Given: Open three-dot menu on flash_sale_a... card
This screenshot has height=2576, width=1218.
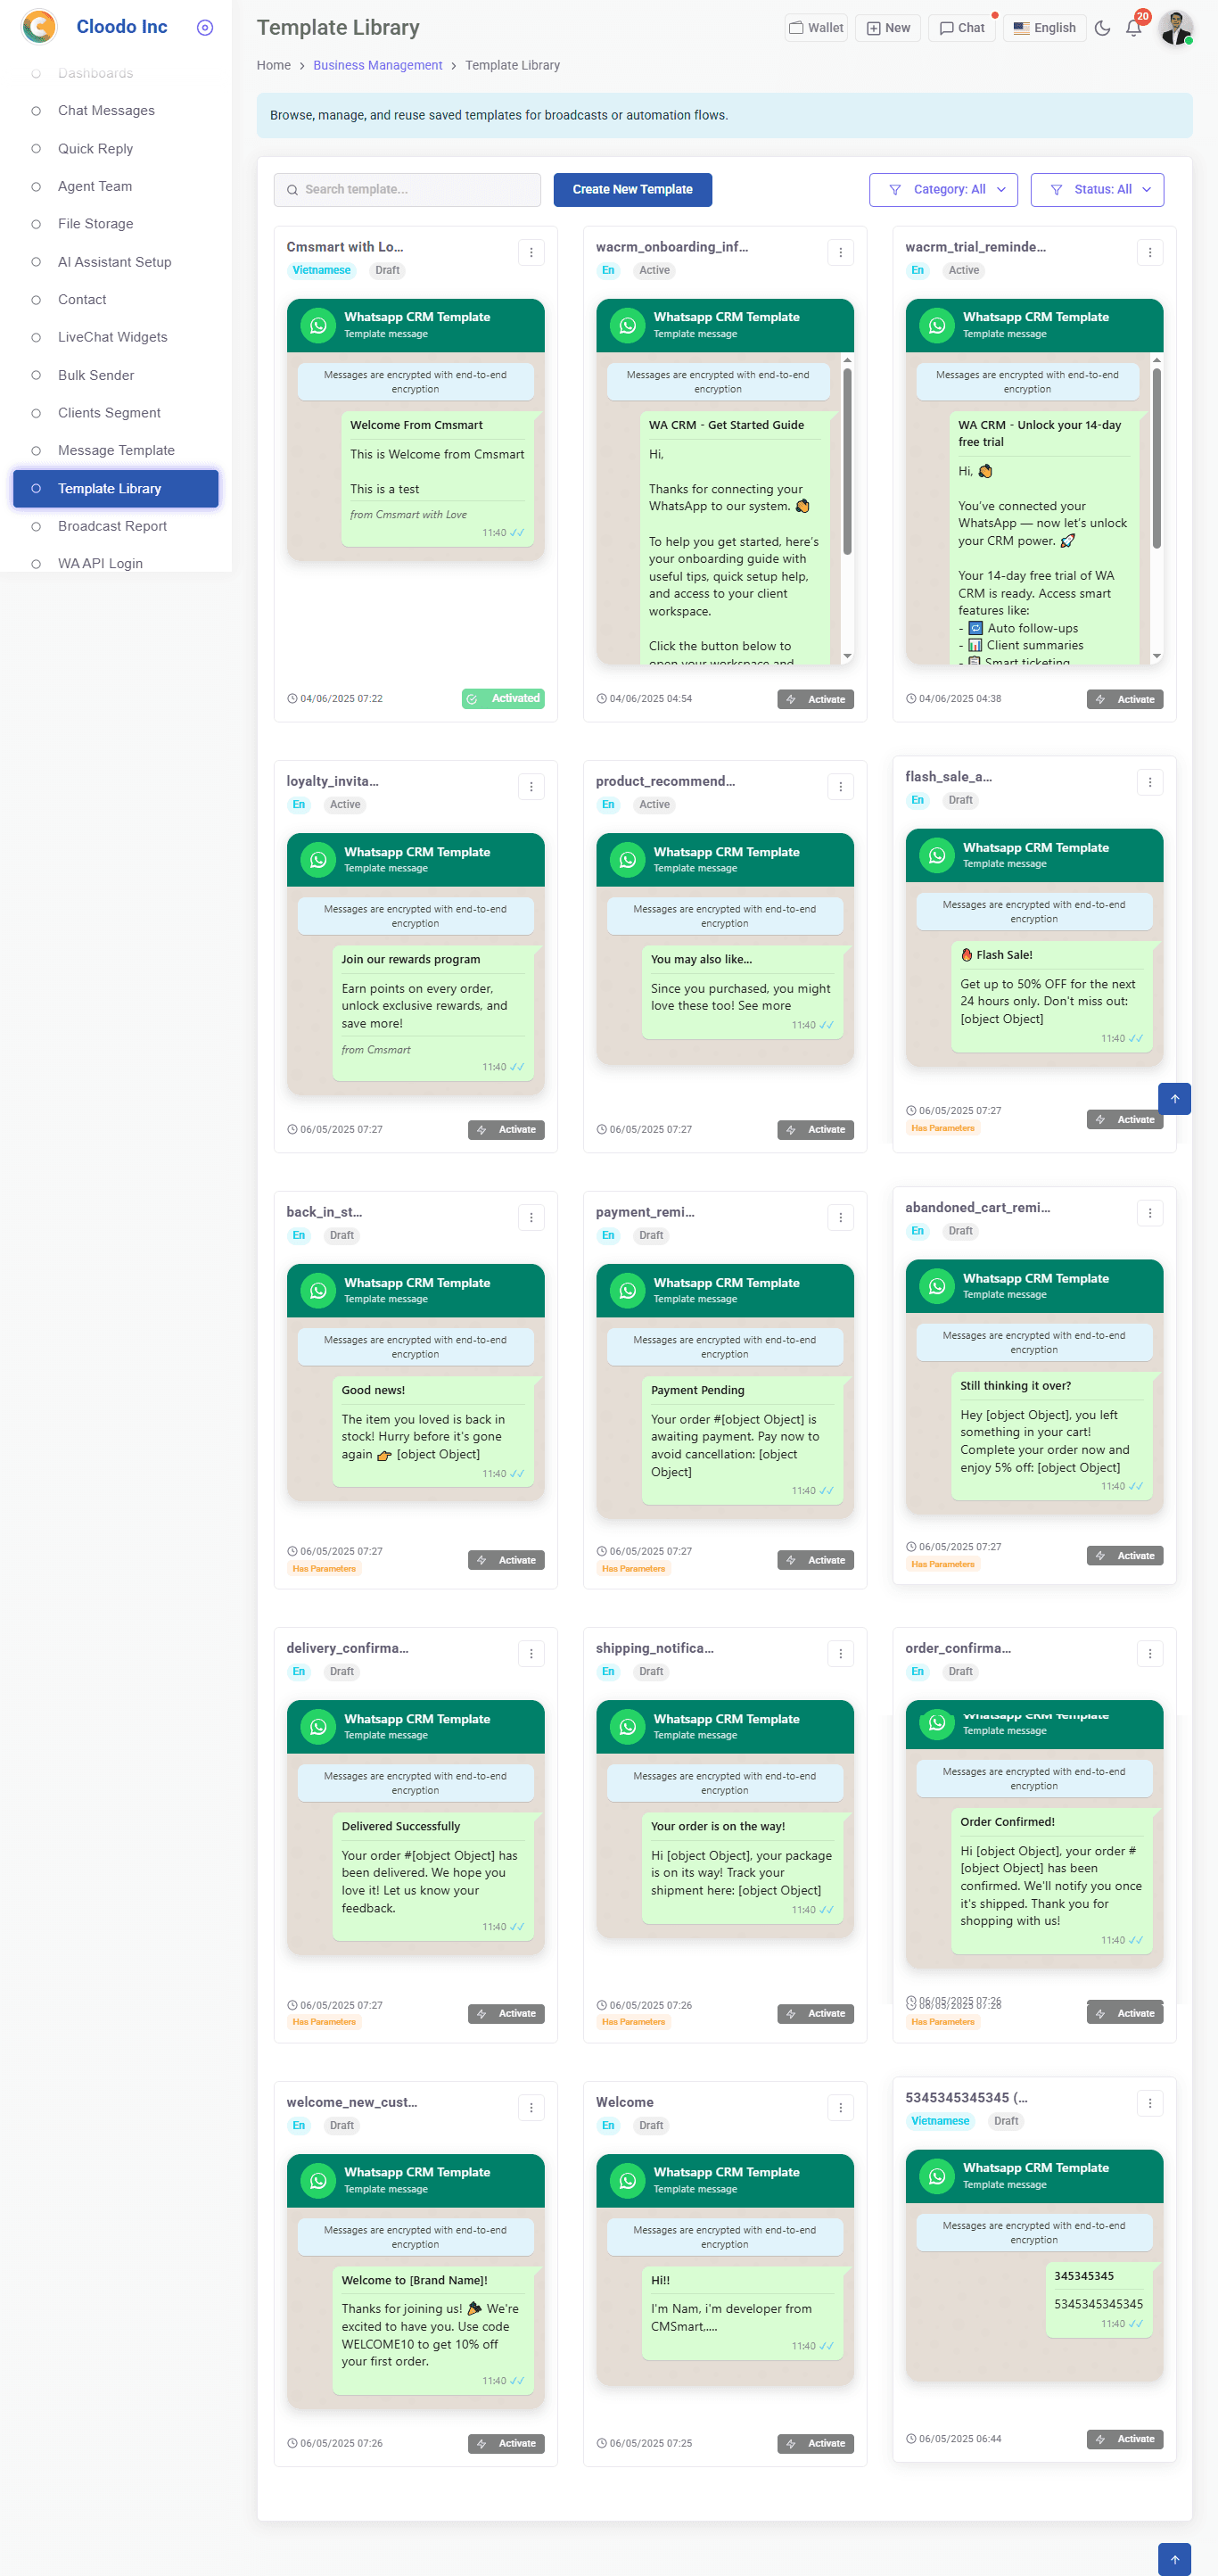Looking at the screenshot, I should (x=1150, y=783).
